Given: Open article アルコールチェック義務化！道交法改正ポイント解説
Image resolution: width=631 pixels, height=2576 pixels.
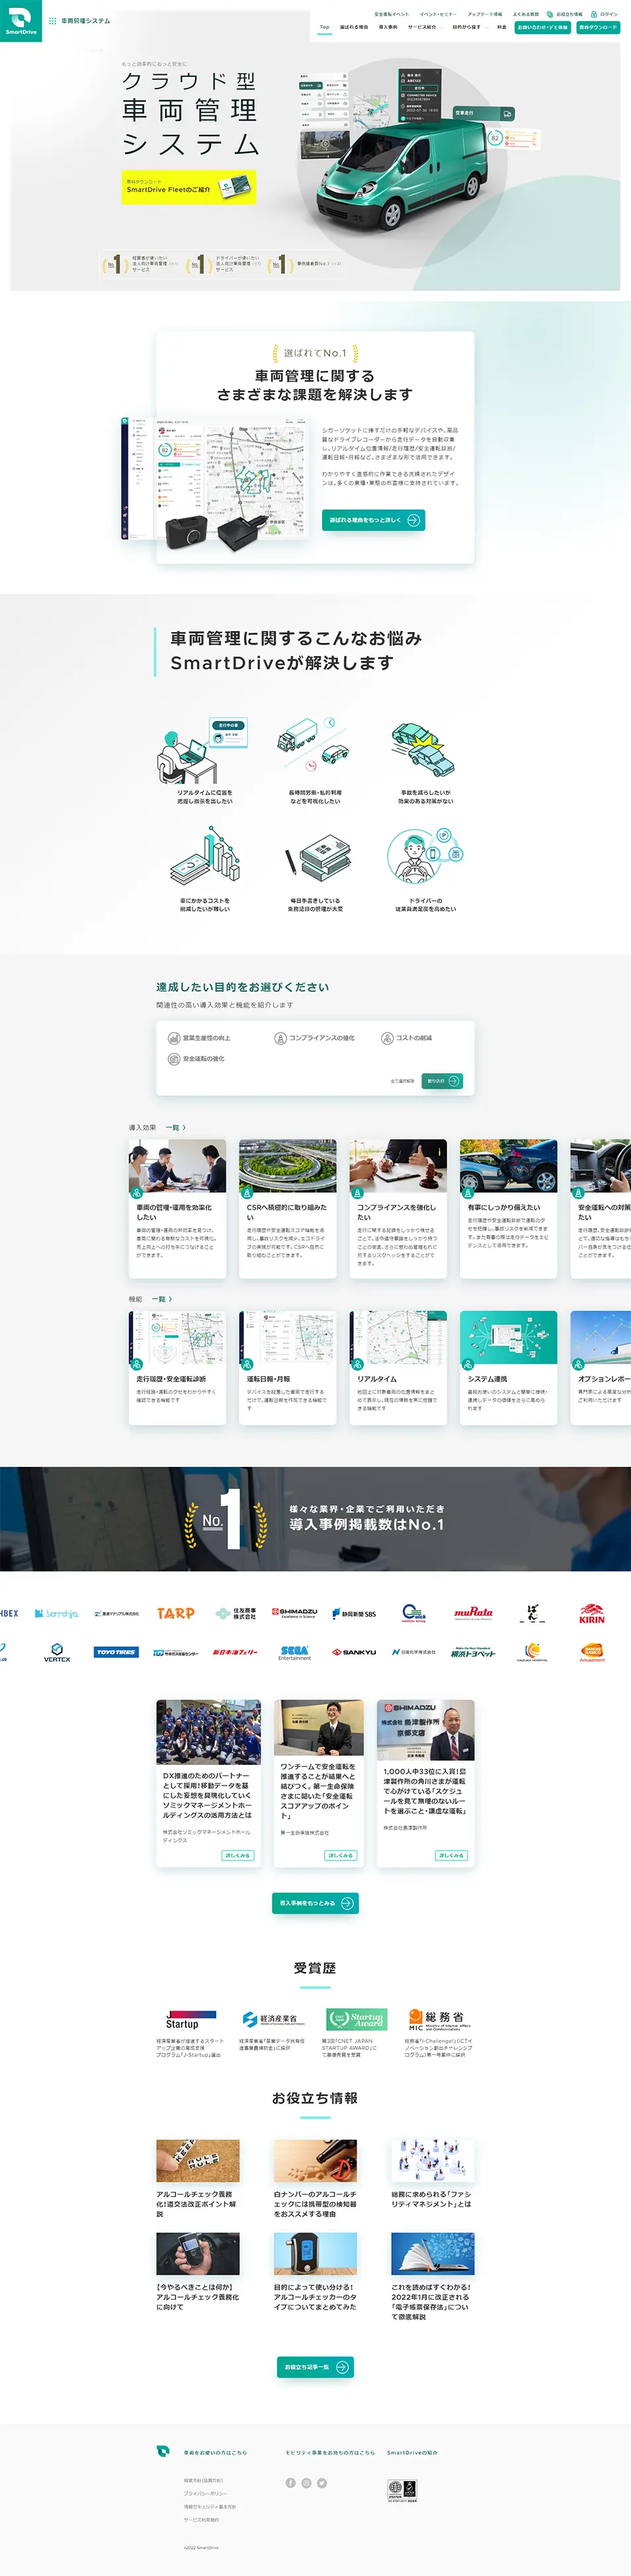Looking at the screenshot, I should (198, 2180).
